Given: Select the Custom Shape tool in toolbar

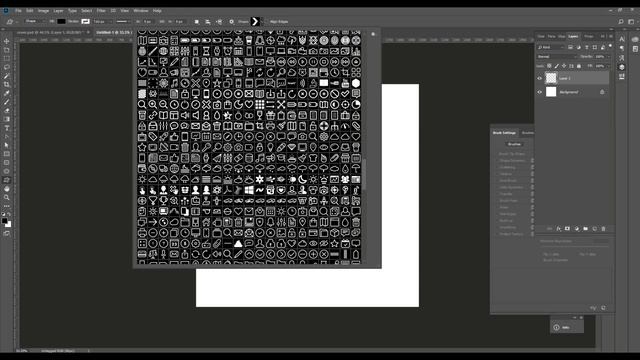Looking at the screenshot, I should coord(7,180).
